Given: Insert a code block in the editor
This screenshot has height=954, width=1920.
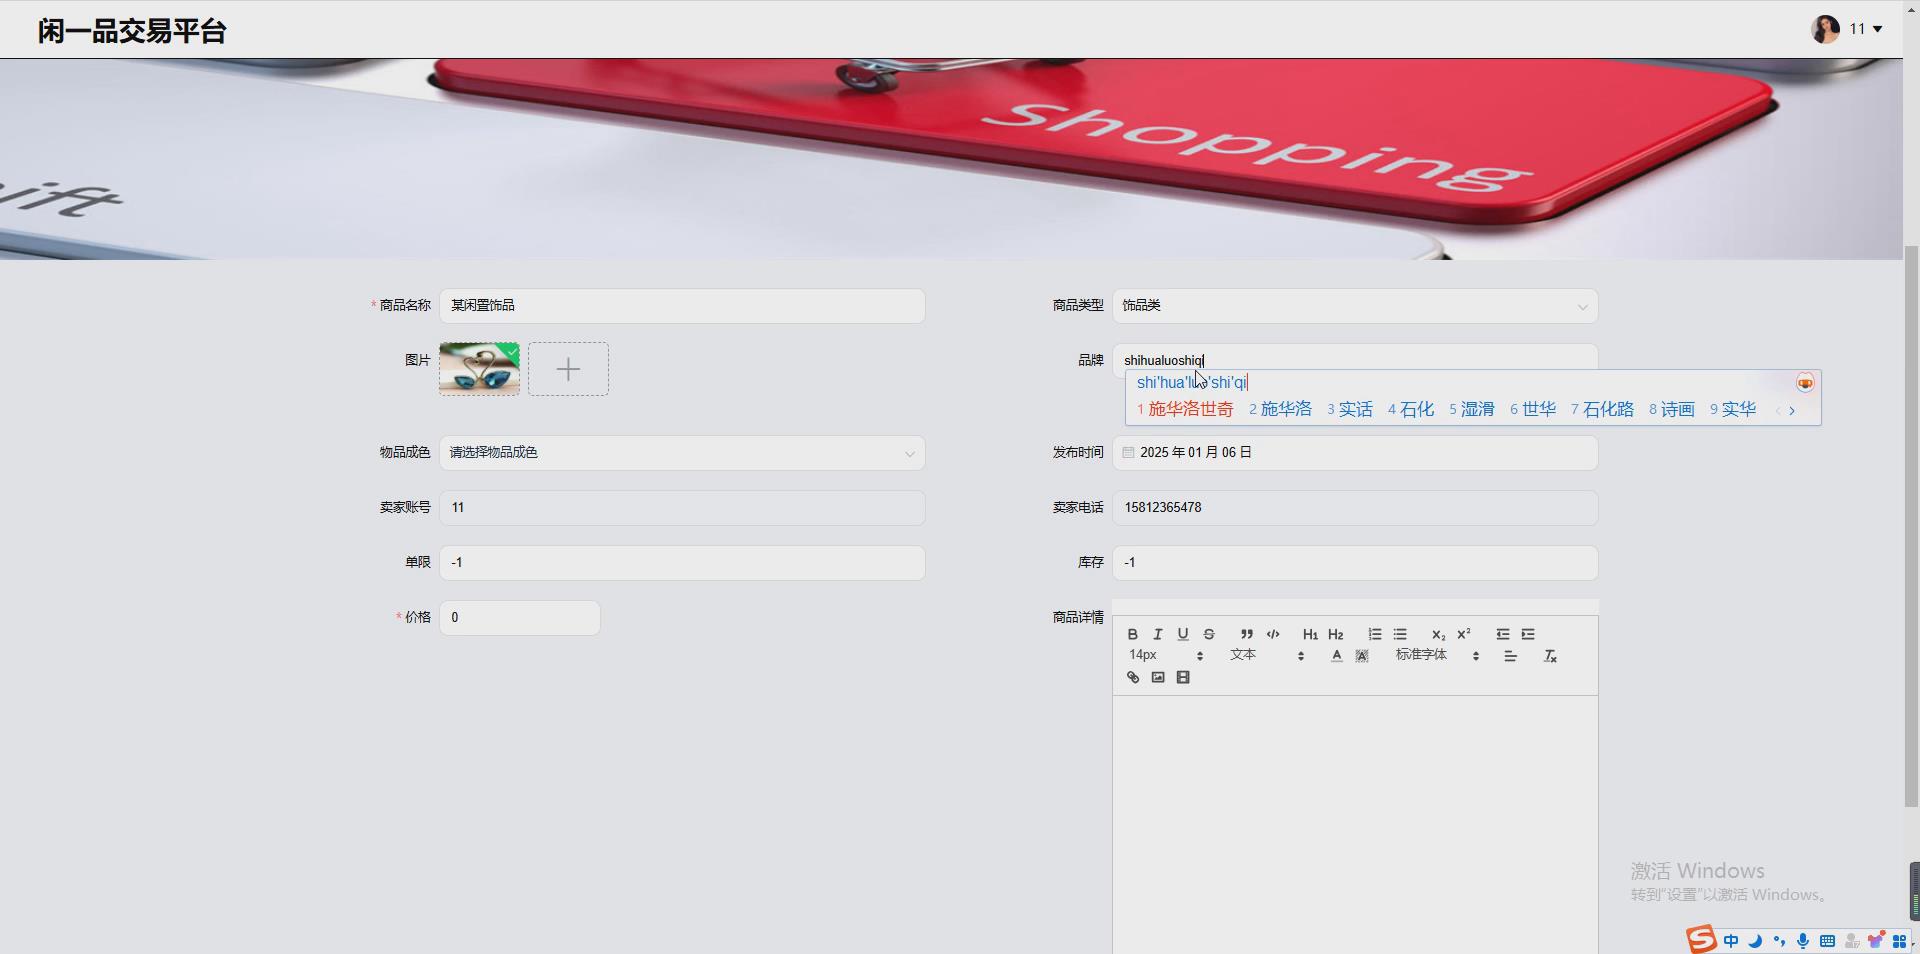Looking at the screenshot, I should [1273, 634].
